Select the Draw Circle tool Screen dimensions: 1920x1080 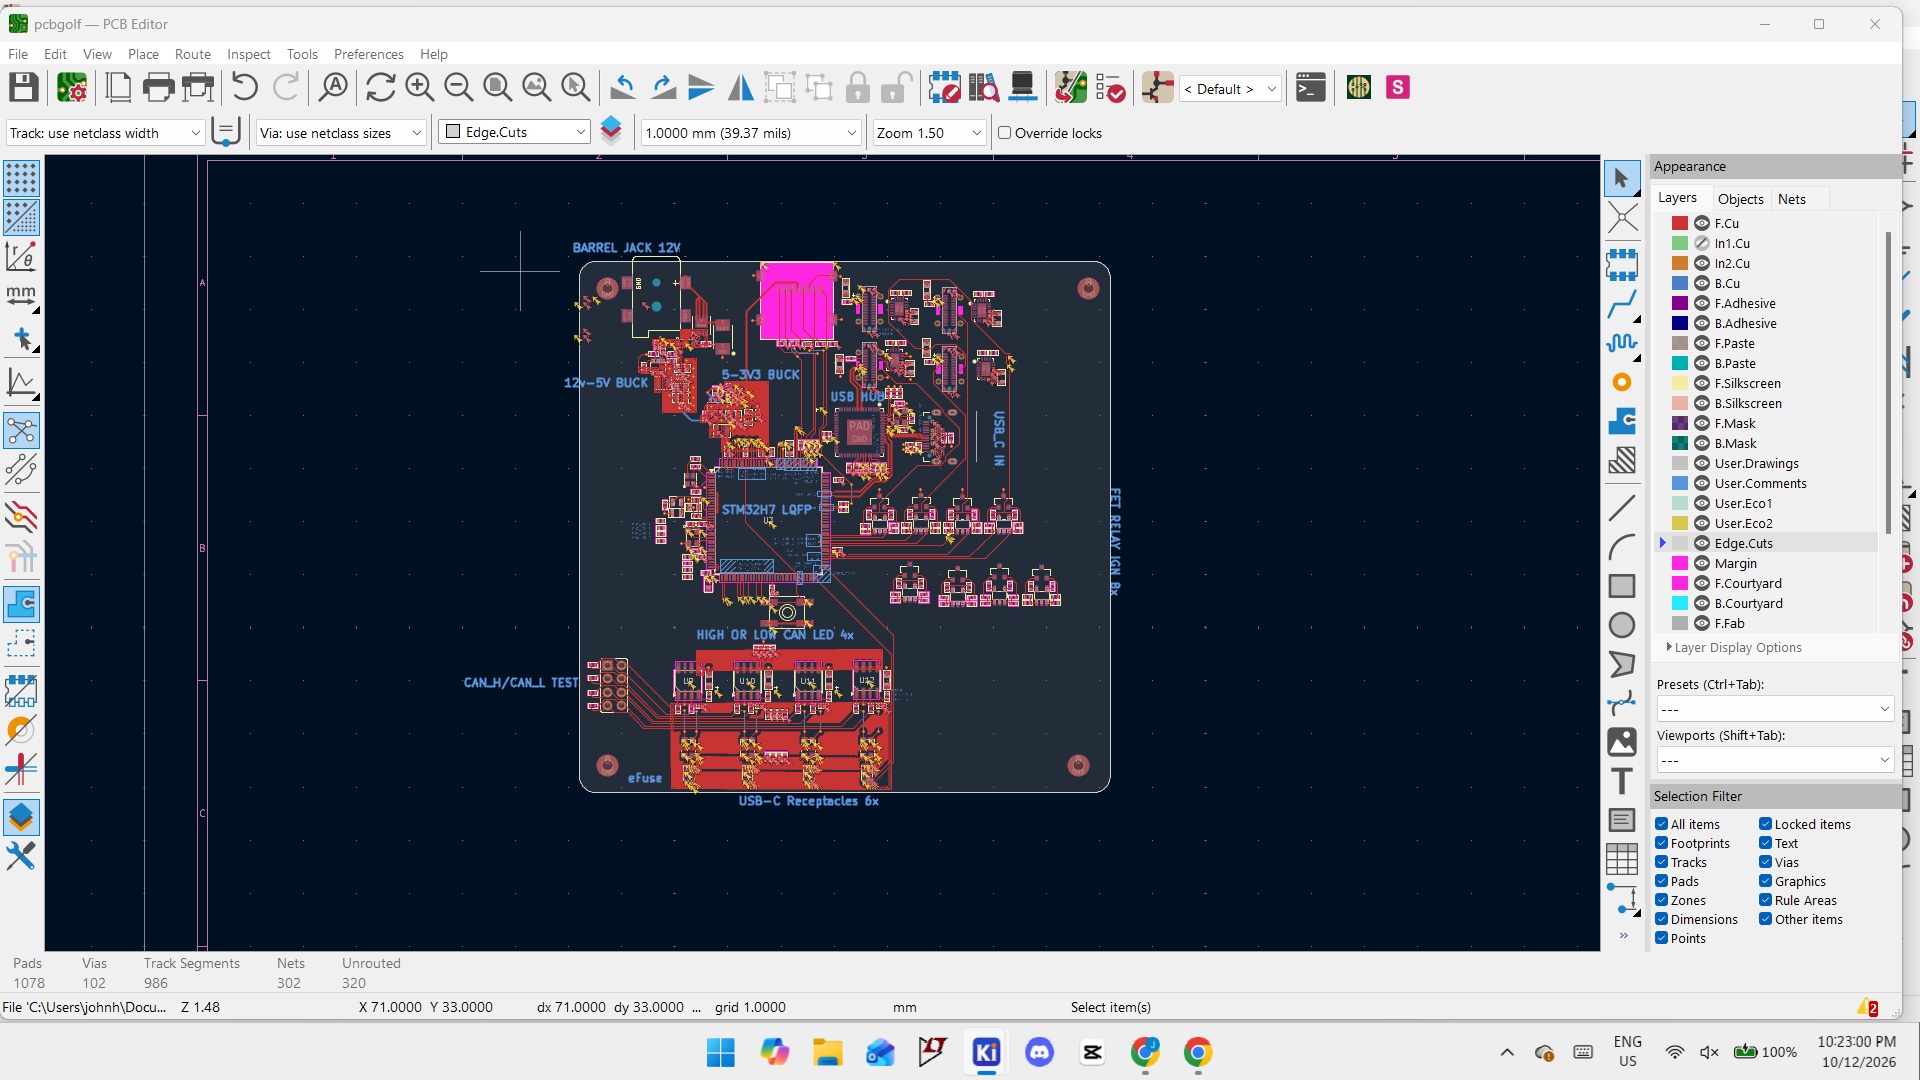[x=1622, y=625]
